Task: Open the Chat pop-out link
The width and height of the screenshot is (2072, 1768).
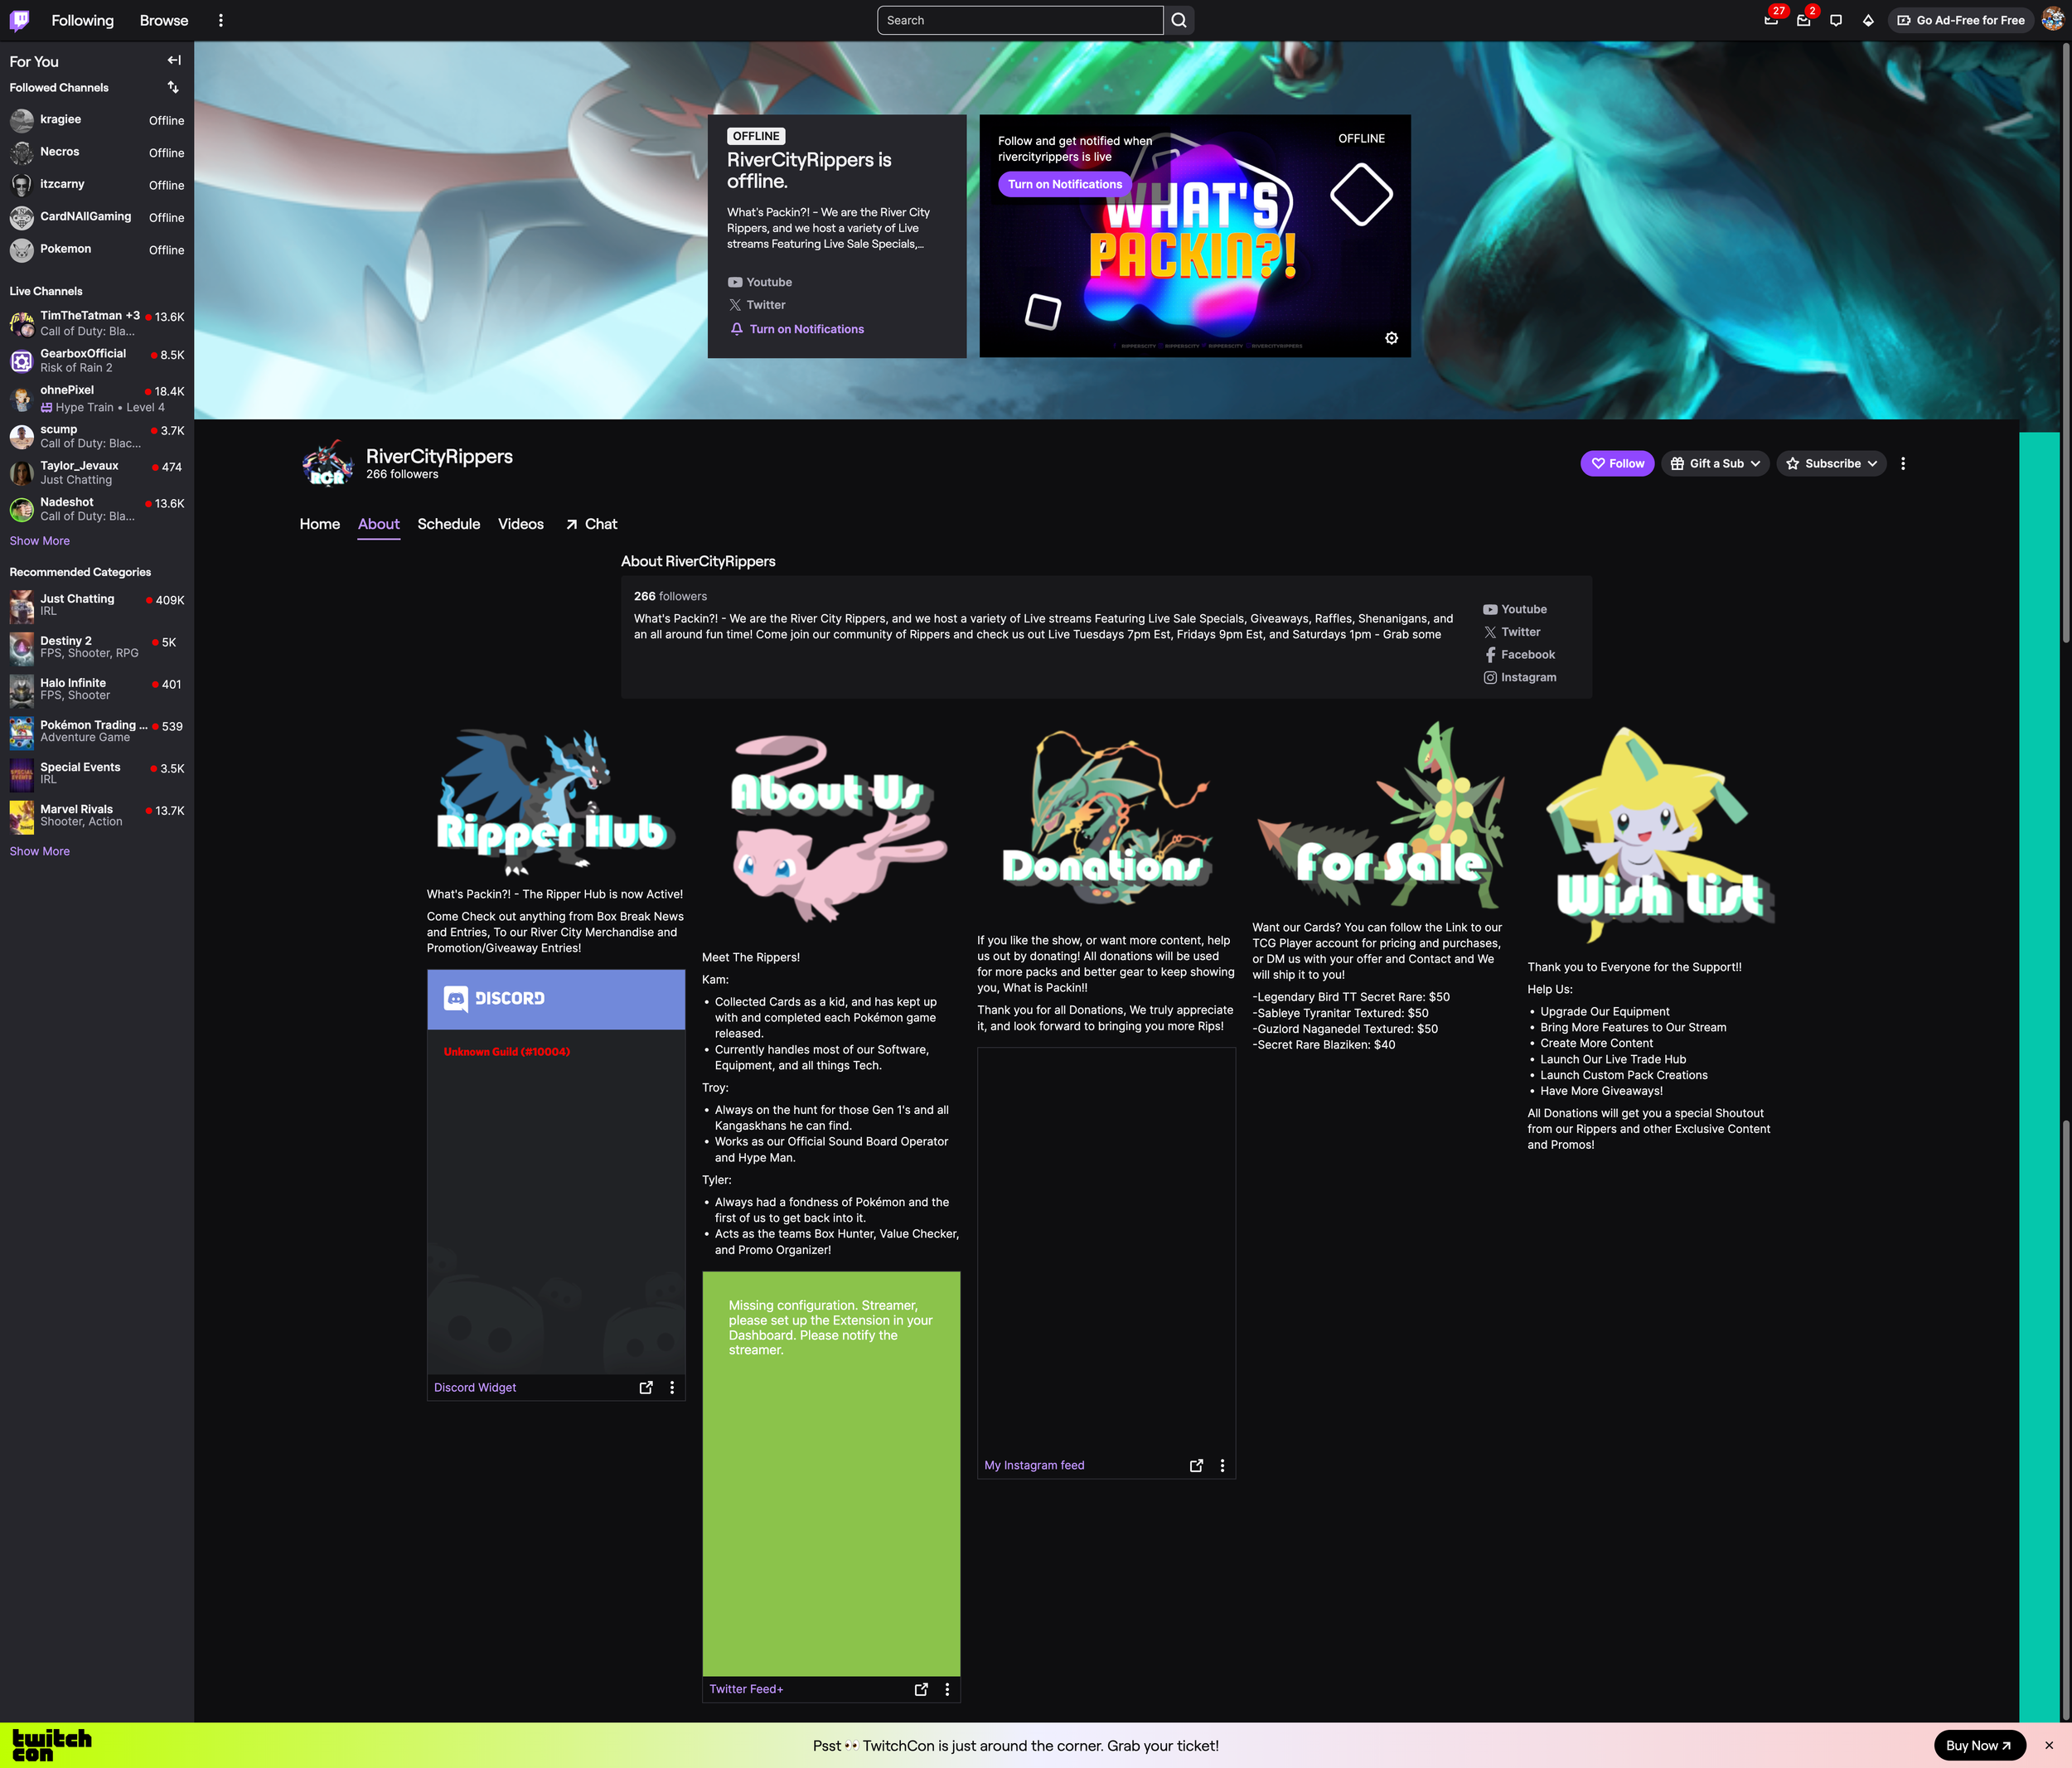Action: (591, 524)
